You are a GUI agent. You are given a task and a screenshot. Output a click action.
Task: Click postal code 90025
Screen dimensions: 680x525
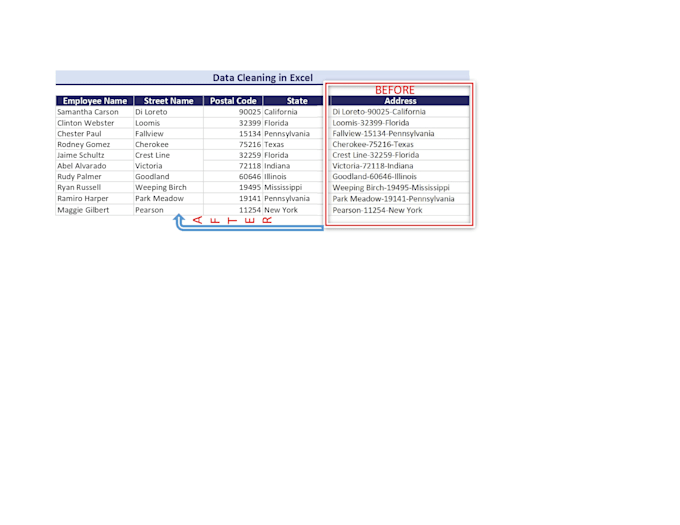[233, 112]
